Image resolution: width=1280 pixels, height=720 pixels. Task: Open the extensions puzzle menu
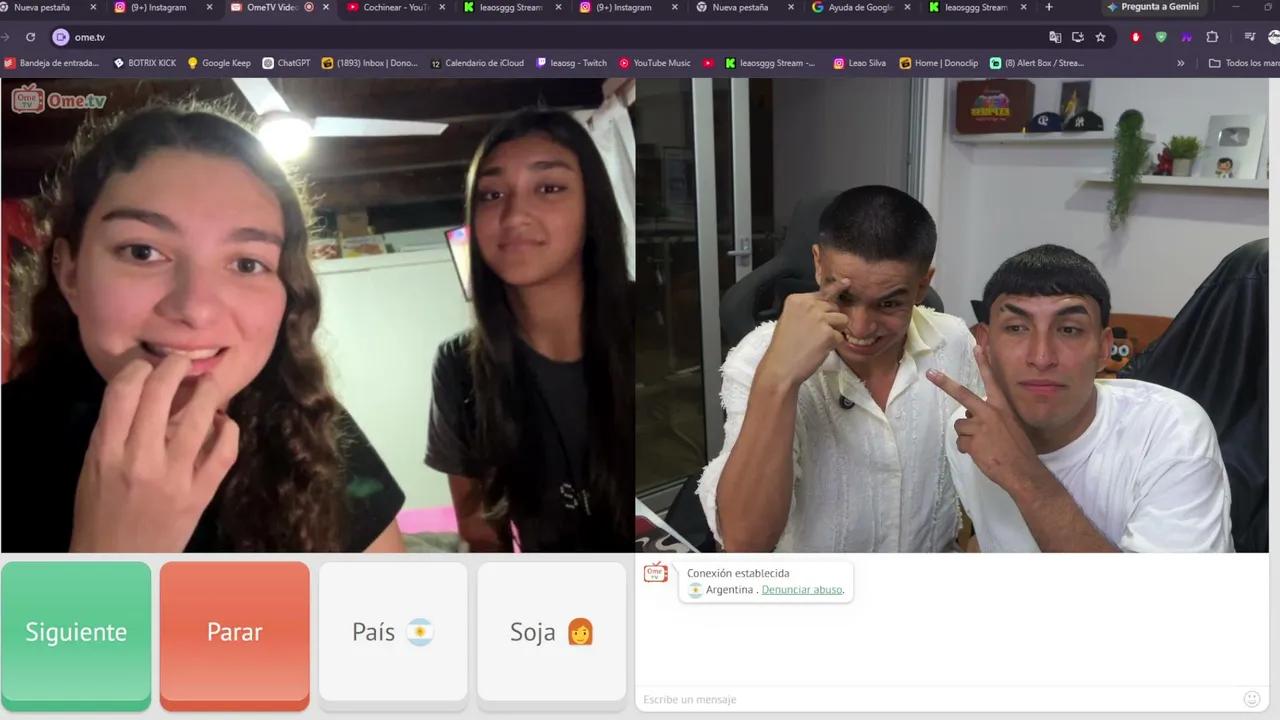pyautogui.click(x=1212, y=37)
